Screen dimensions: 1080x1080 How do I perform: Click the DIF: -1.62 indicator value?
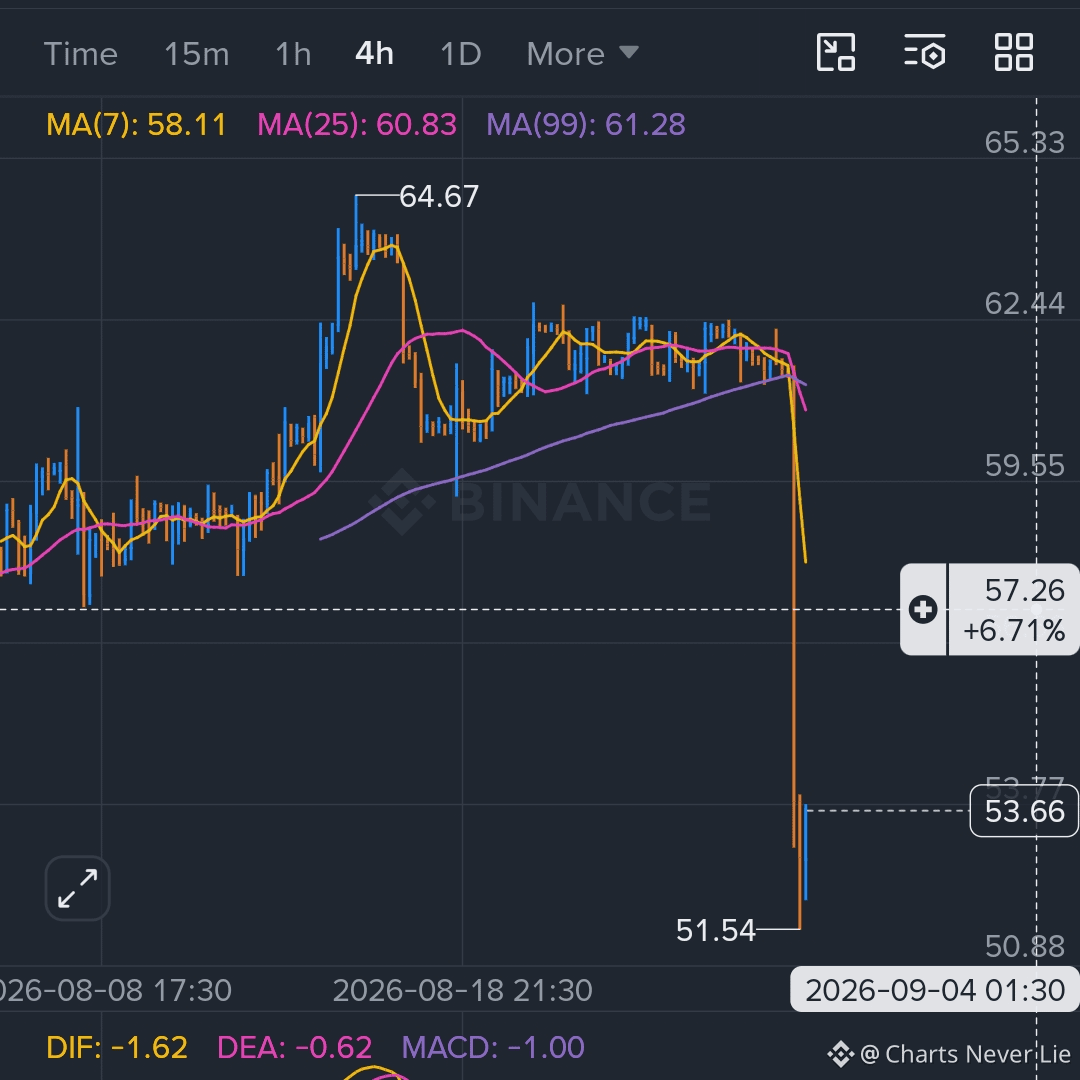point(117,1048)
